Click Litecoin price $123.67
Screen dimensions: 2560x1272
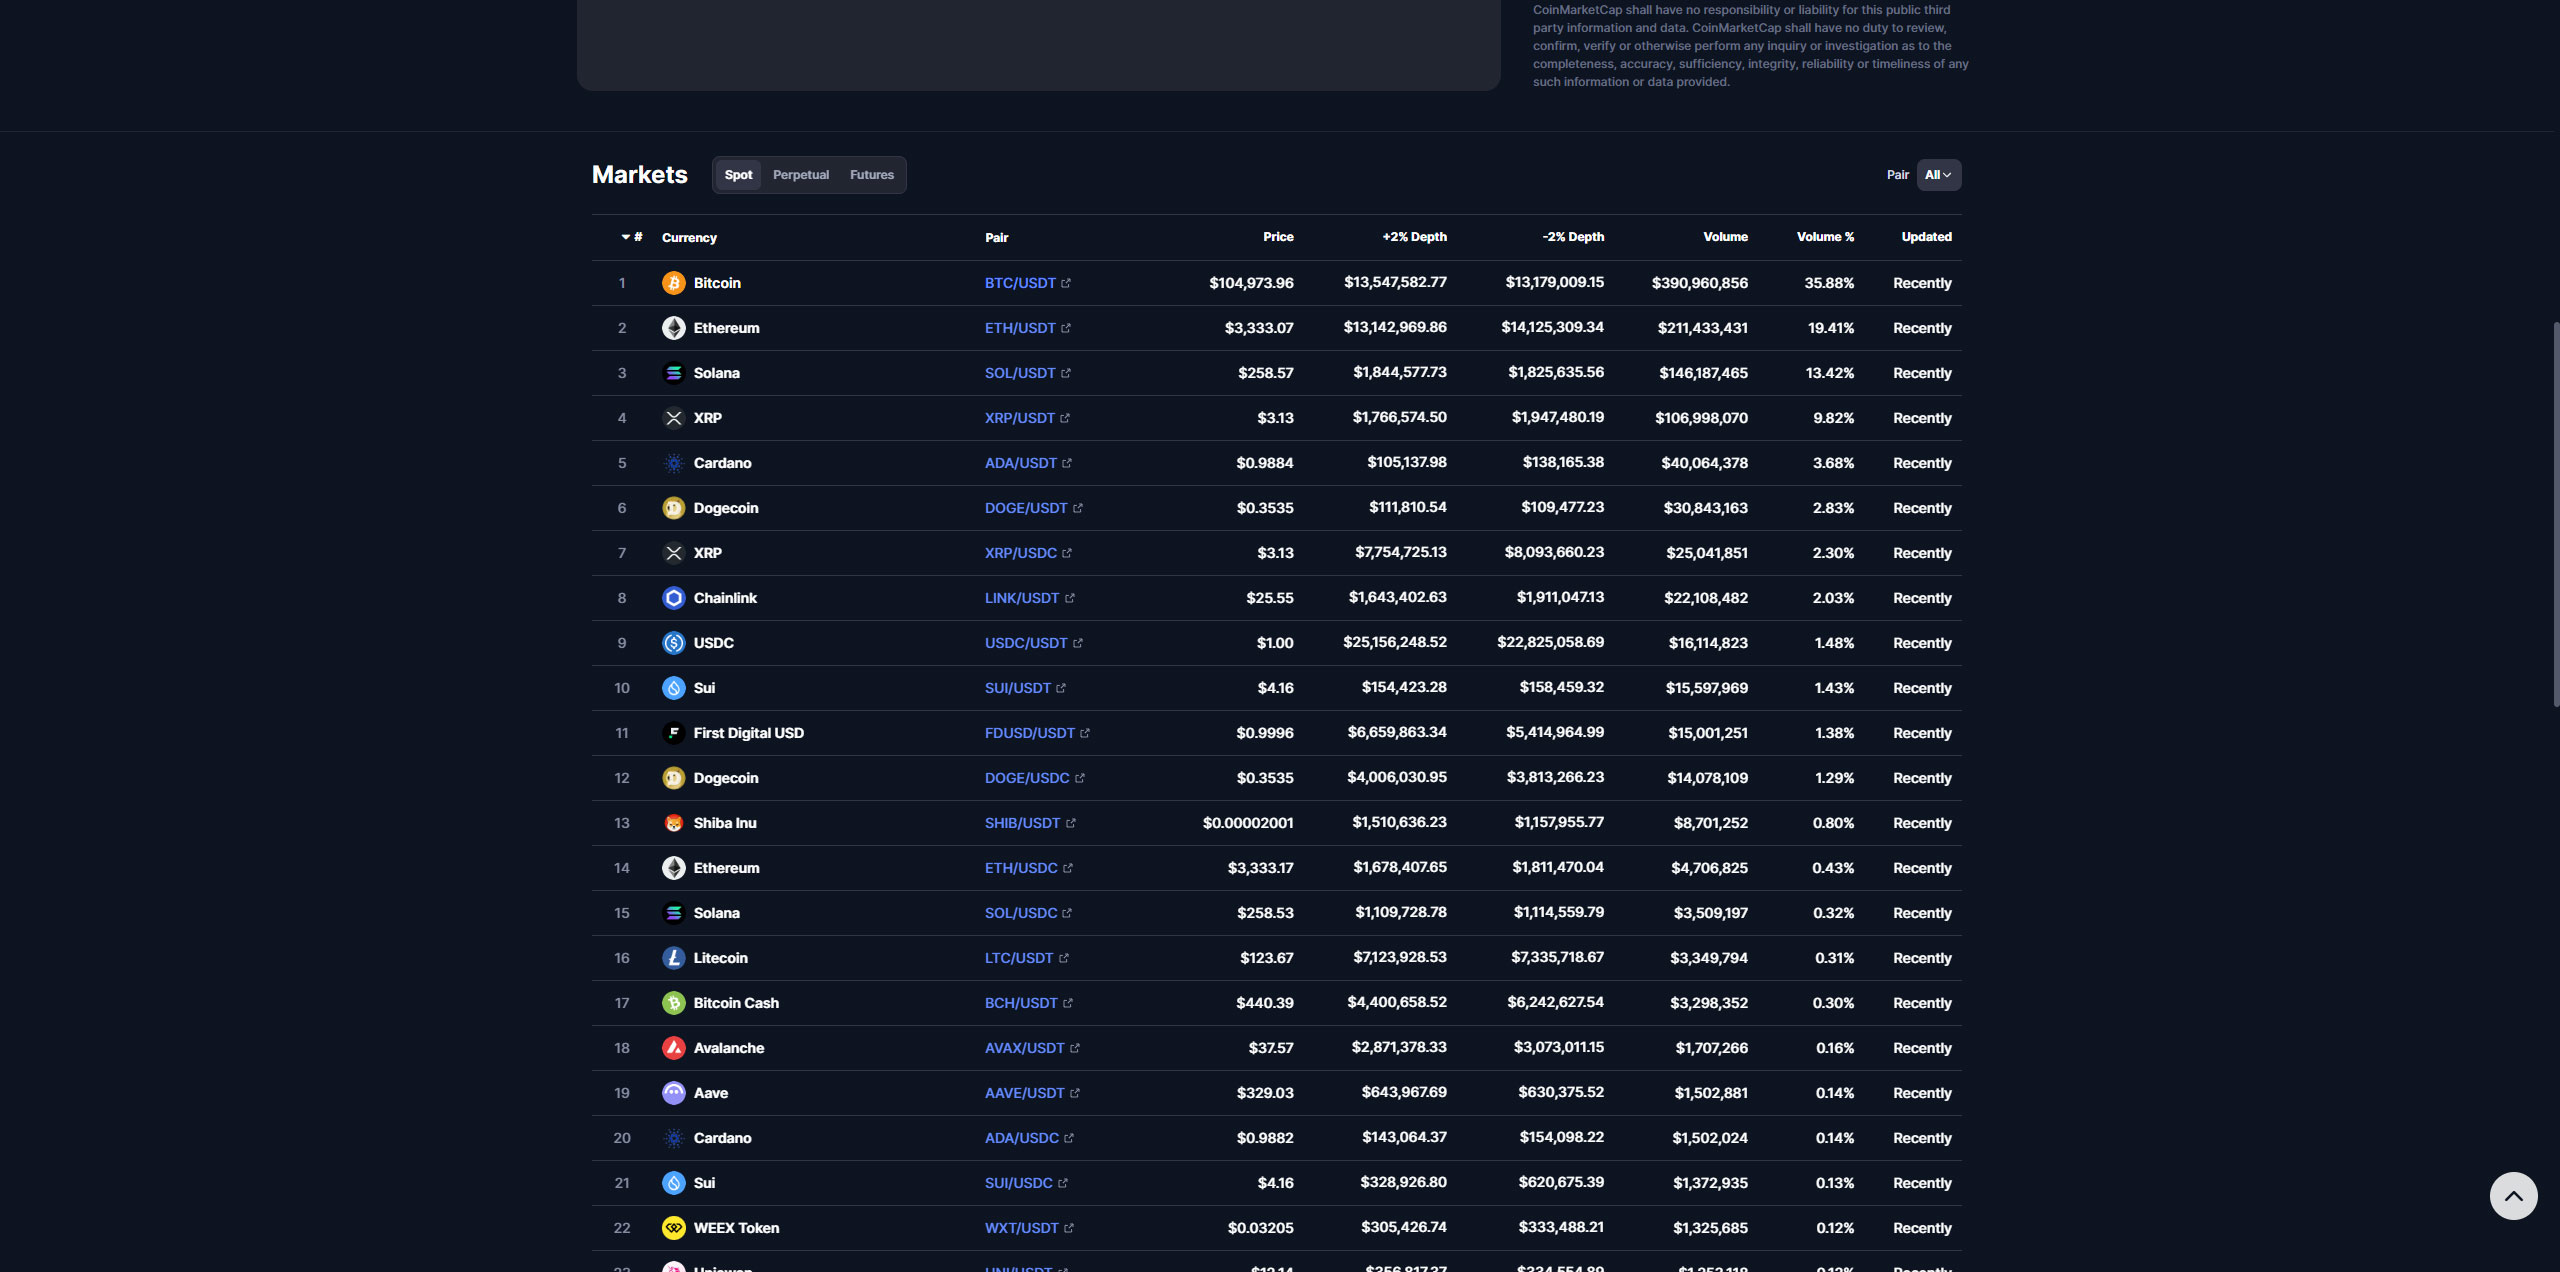(1267, 958)
